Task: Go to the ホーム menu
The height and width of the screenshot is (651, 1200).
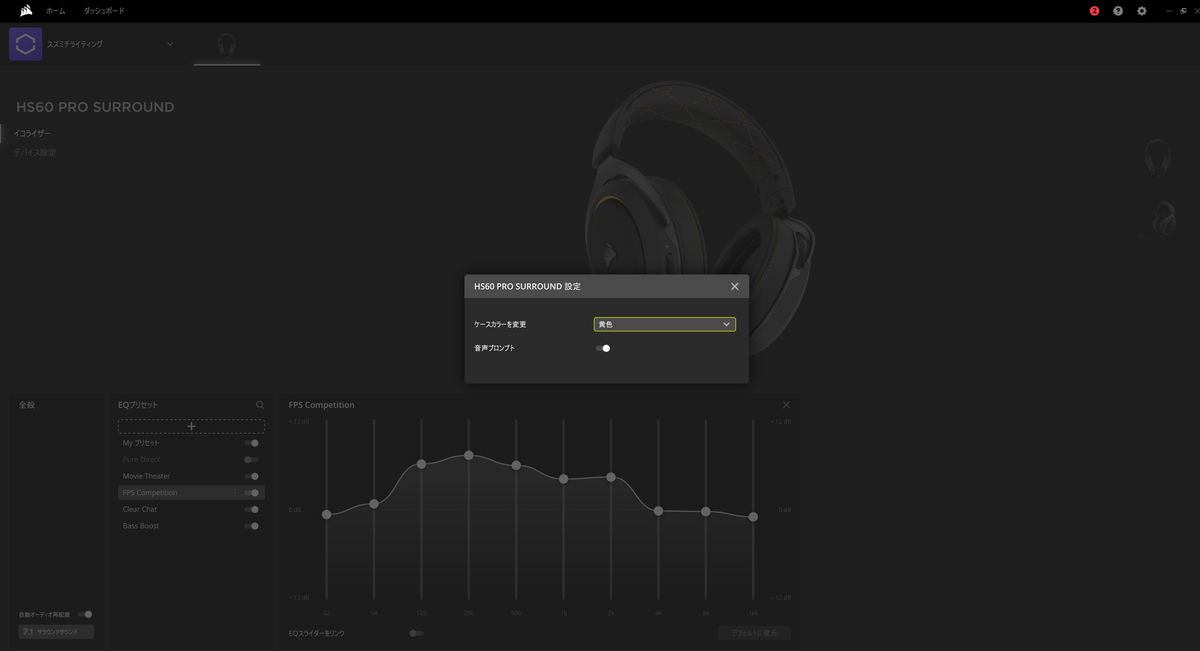Action: coord(56,11)
